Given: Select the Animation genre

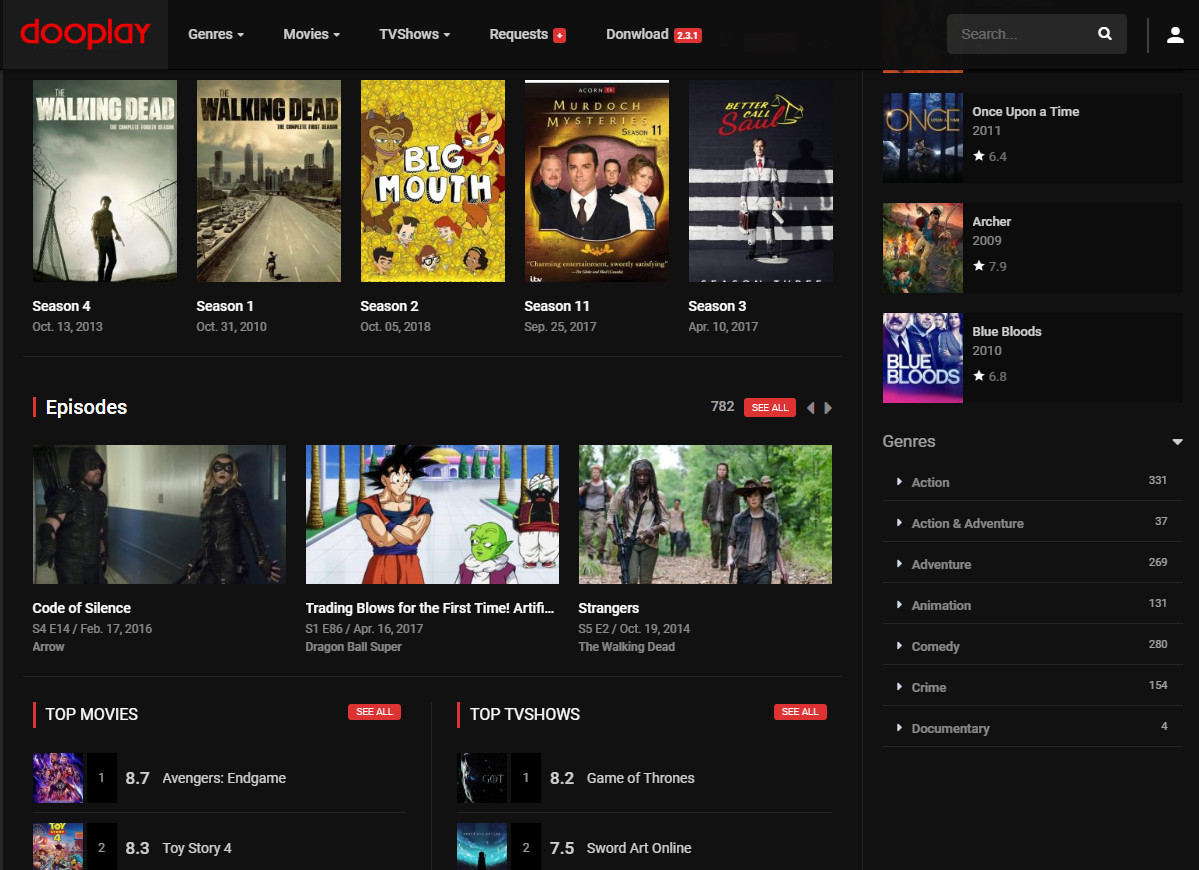Looking at the screenshot, I should click(x=940, y=605).
